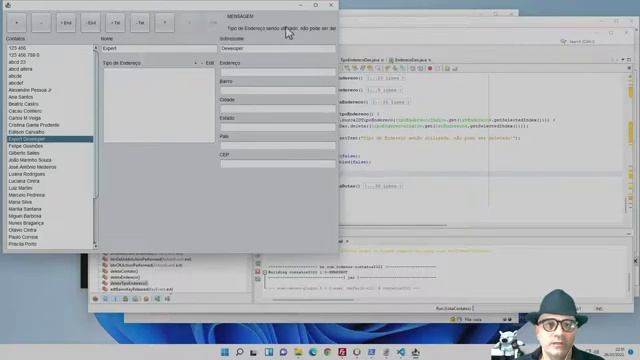The width and height of the screenshot is (640, 360).
Task: Click the Cidade input field
Action: [x=278, y=109]
